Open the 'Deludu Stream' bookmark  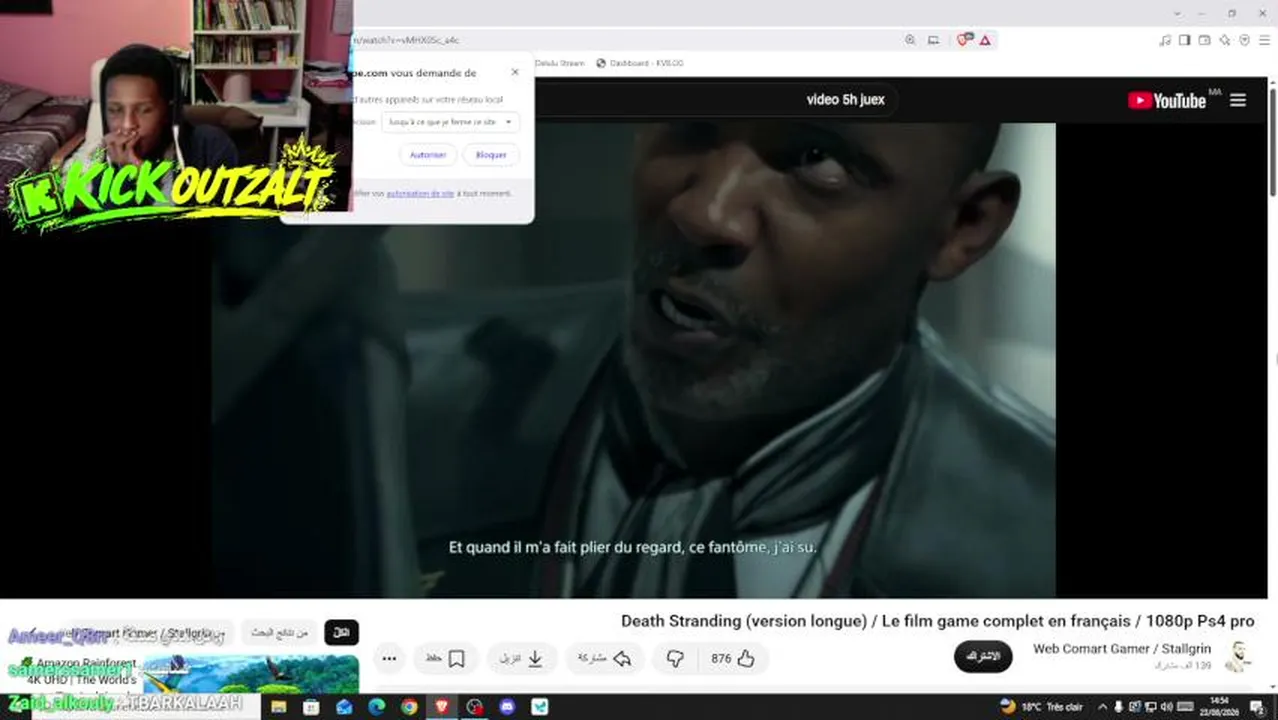click(560, 63)
